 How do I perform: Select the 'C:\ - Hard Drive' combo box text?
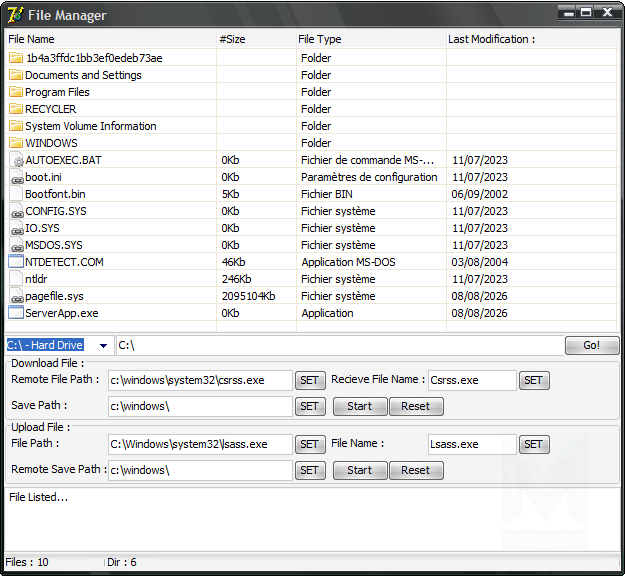tap(45, 345)
